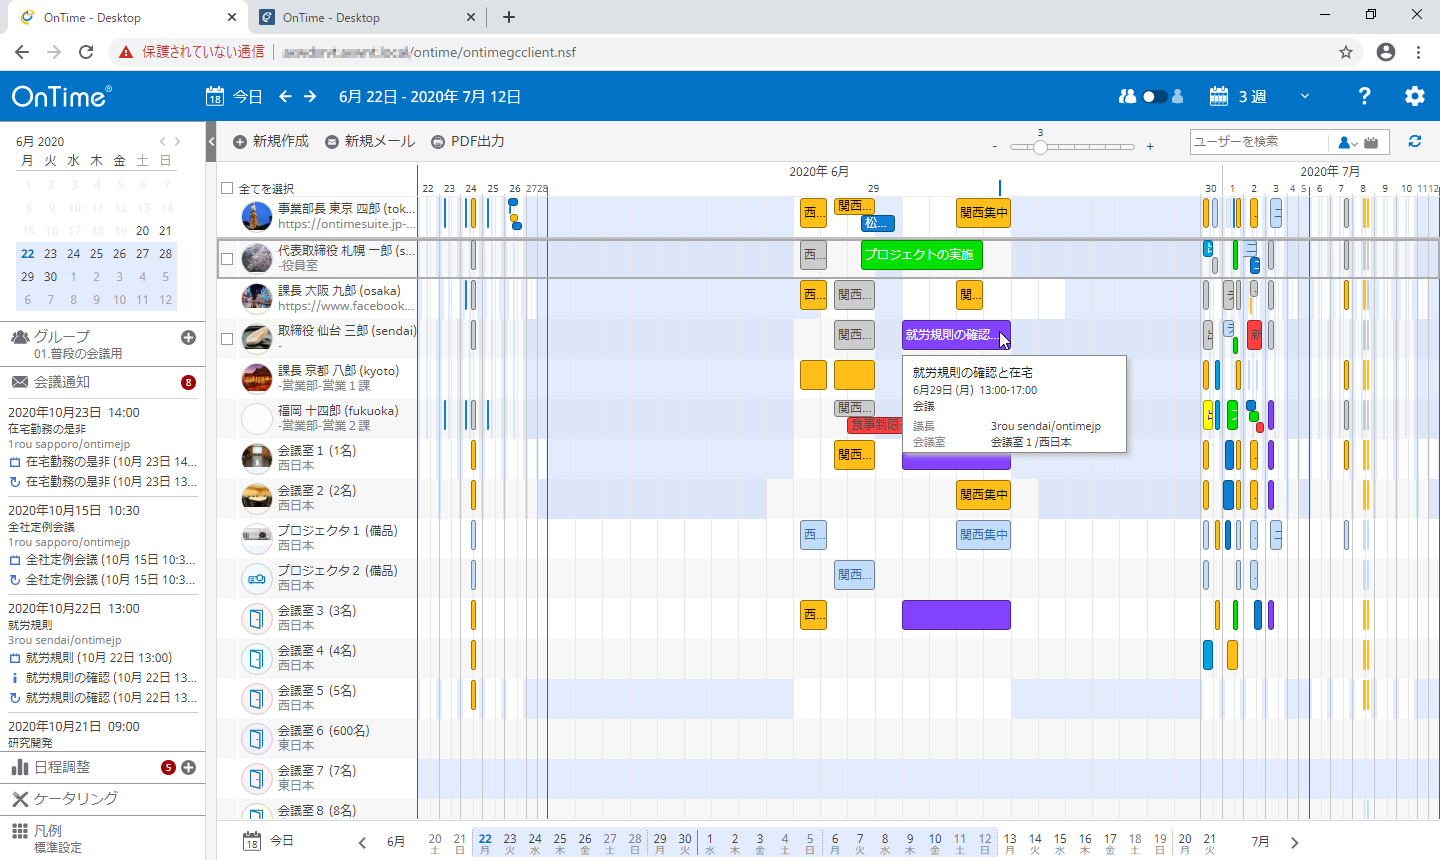Add a new group with the plus icon
The width and height of the screenshot is (1440, 860).
click(188, 337)
